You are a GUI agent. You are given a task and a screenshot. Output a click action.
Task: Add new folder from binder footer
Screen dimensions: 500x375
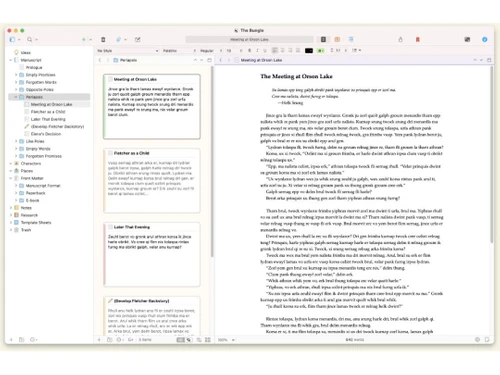tap(22, 340)
